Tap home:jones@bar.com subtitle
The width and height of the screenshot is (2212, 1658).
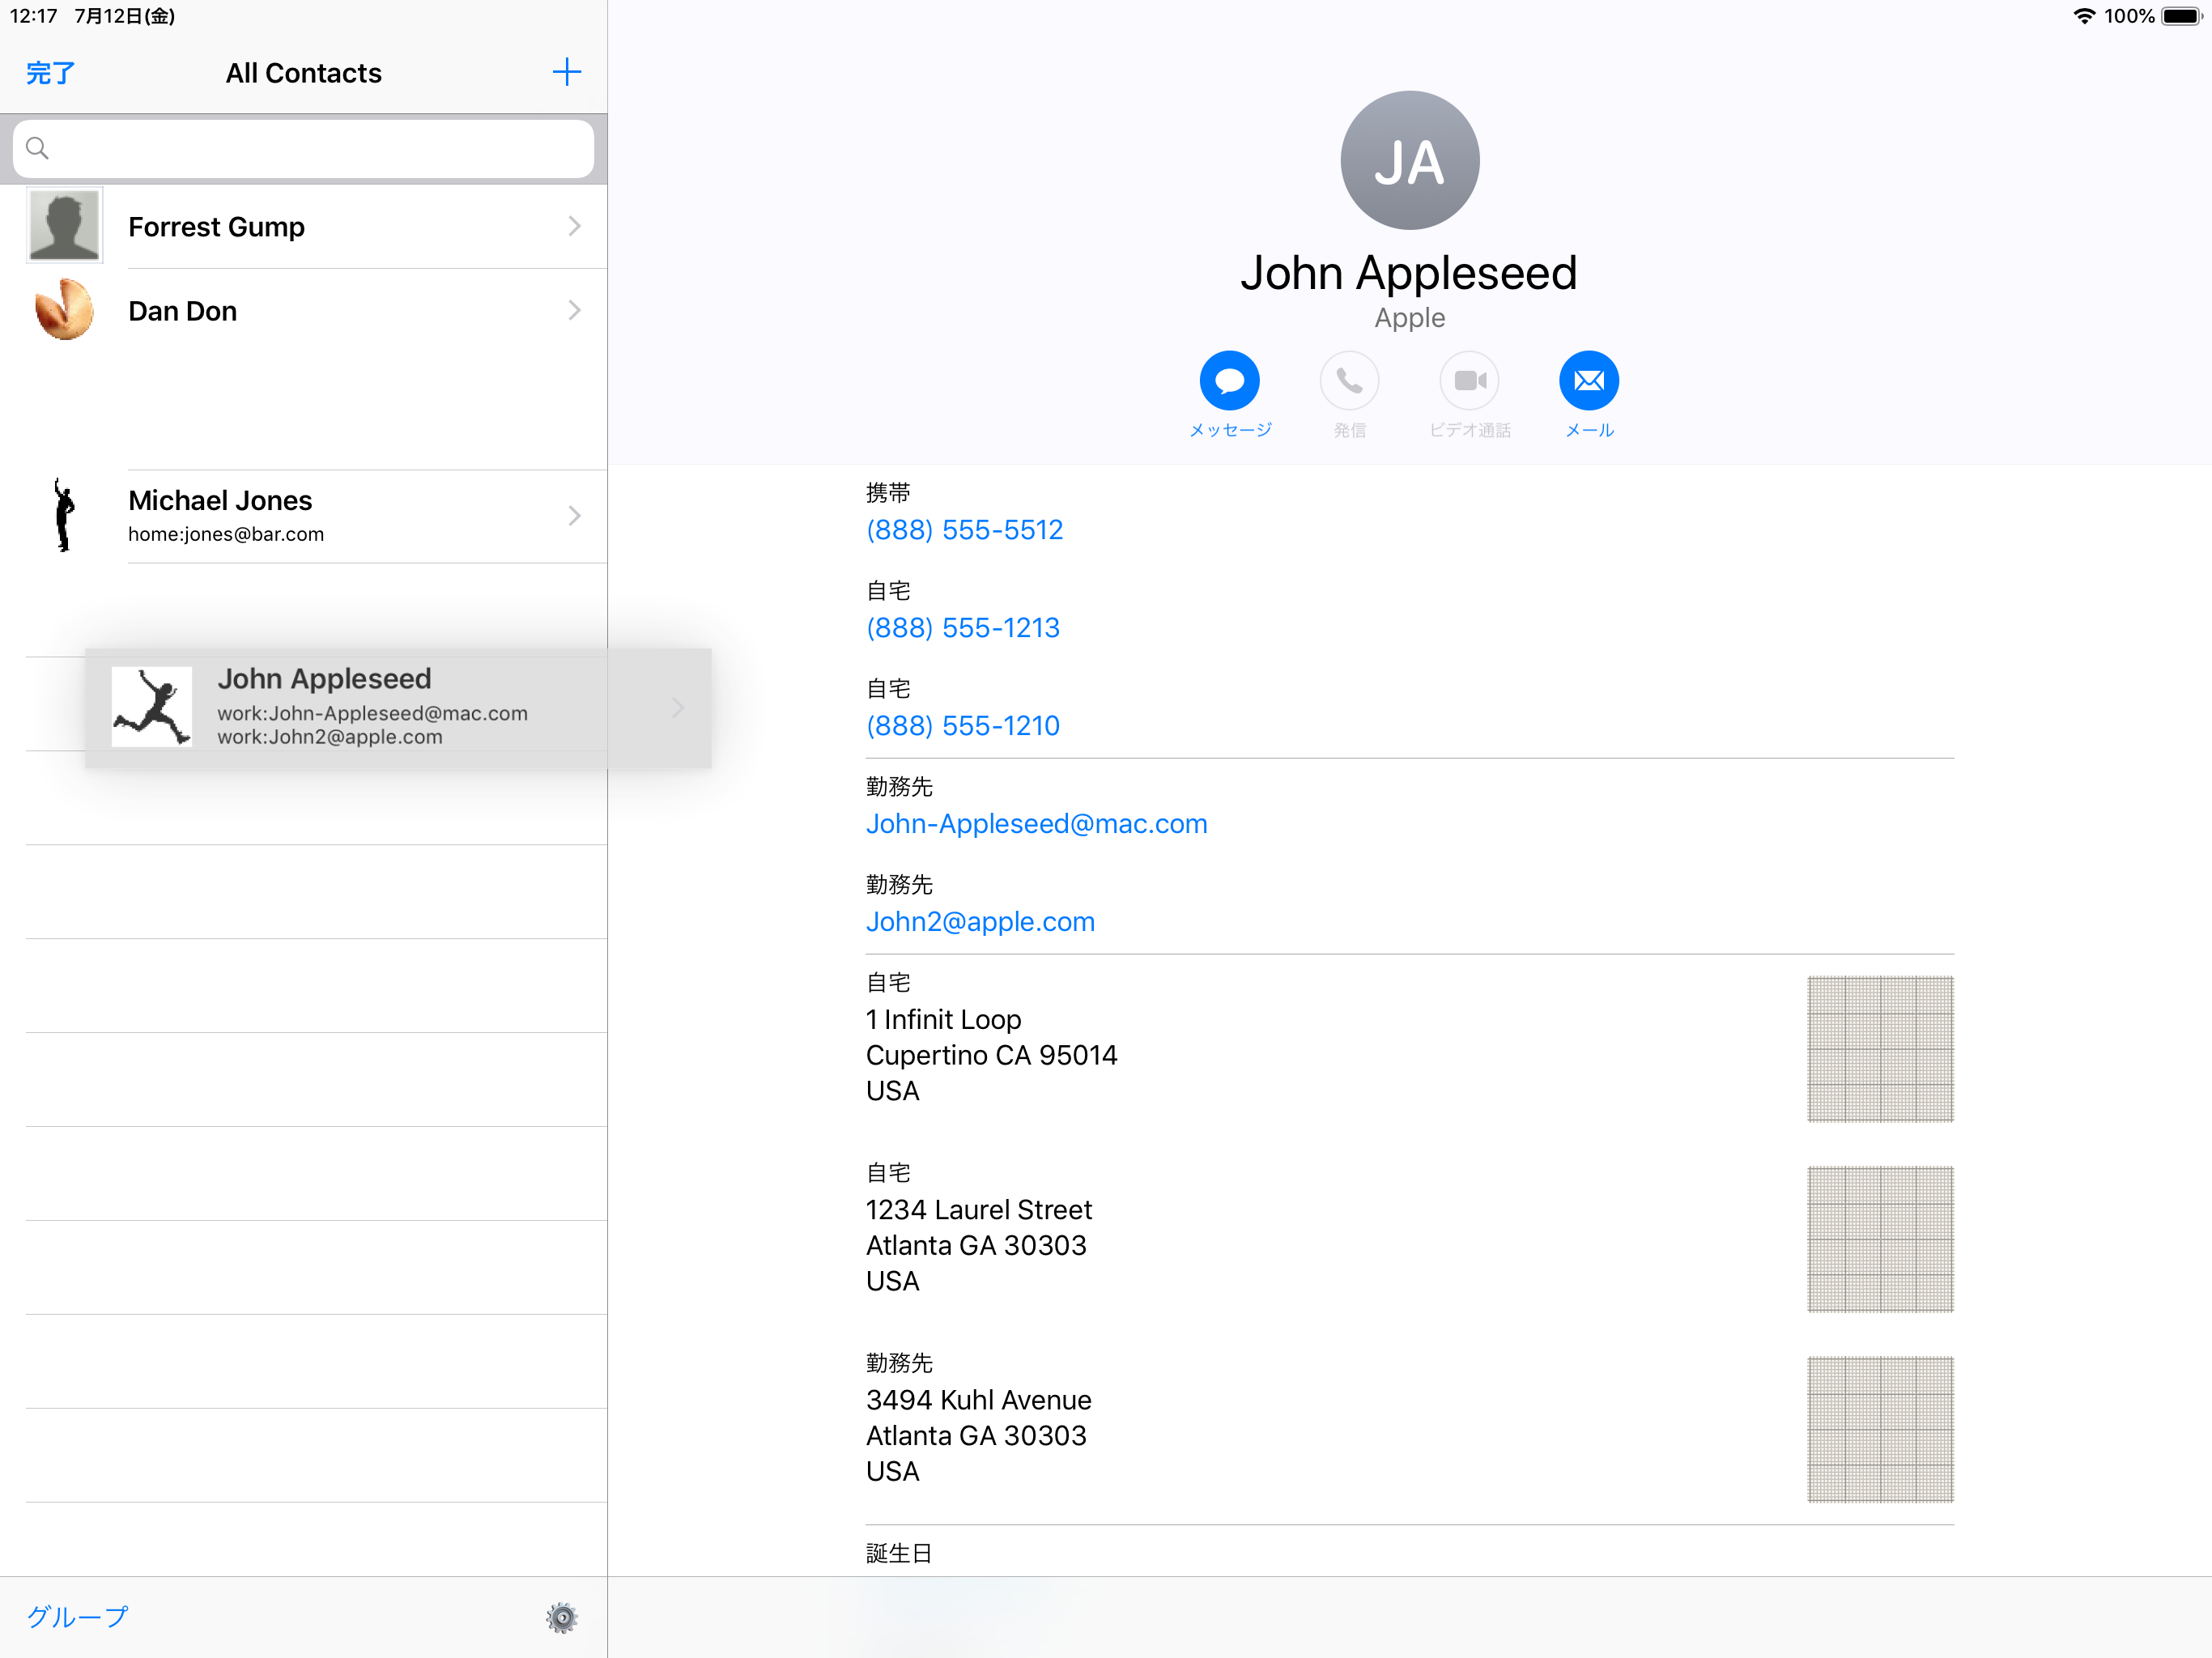coord(226,534)
